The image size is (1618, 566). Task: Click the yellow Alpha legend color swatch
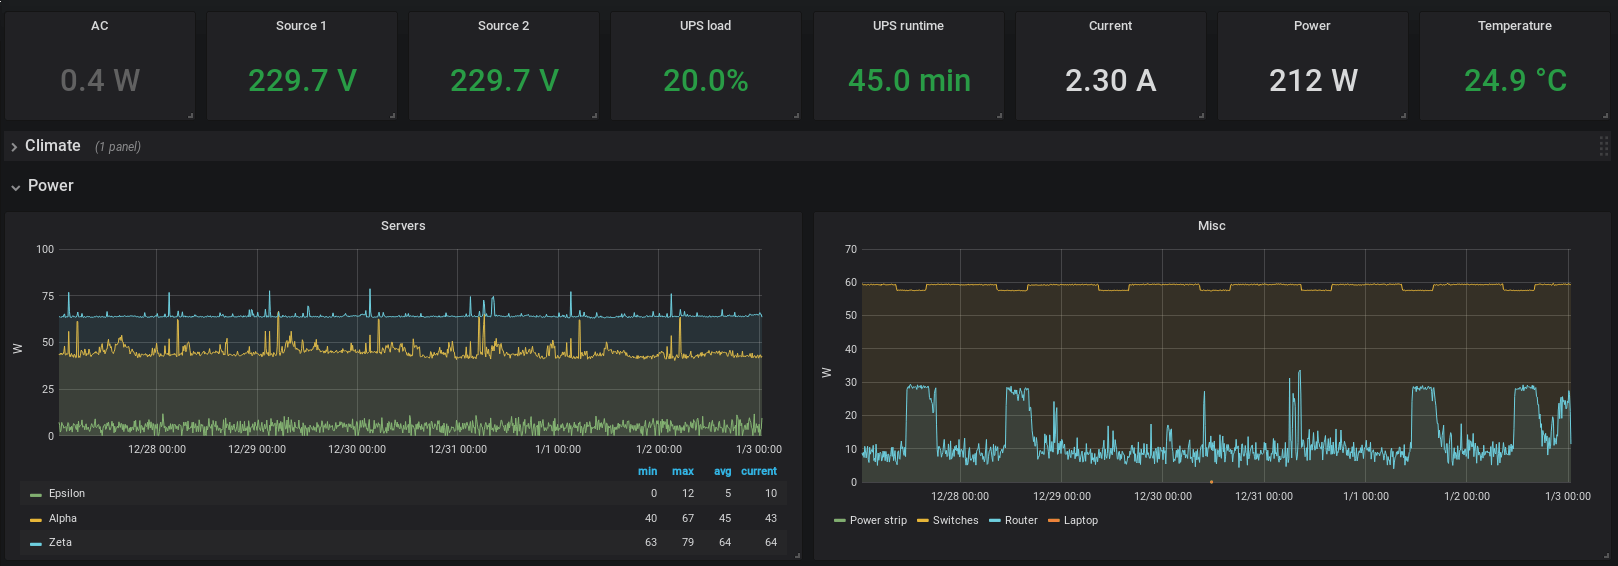[36, 519]
